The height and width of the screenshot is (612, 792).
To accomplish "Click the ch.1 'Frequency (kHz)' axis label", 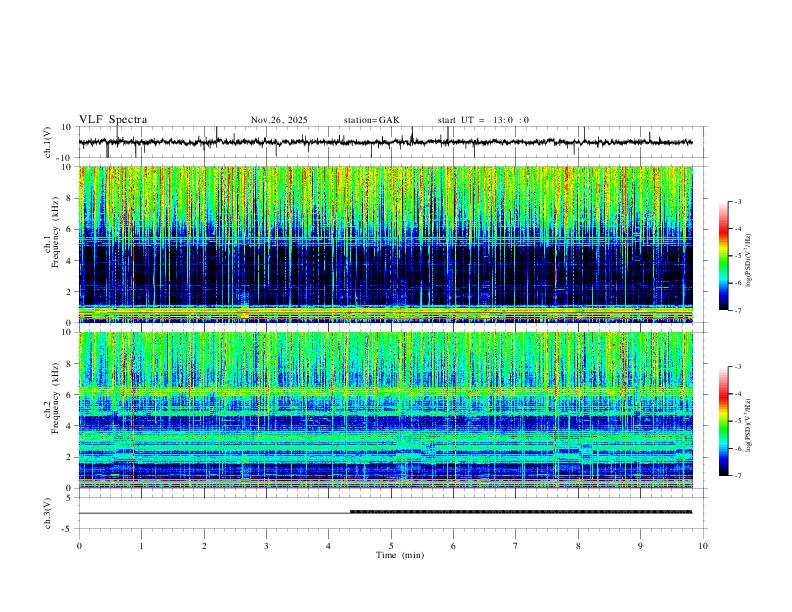I will (x=56, y=233).
